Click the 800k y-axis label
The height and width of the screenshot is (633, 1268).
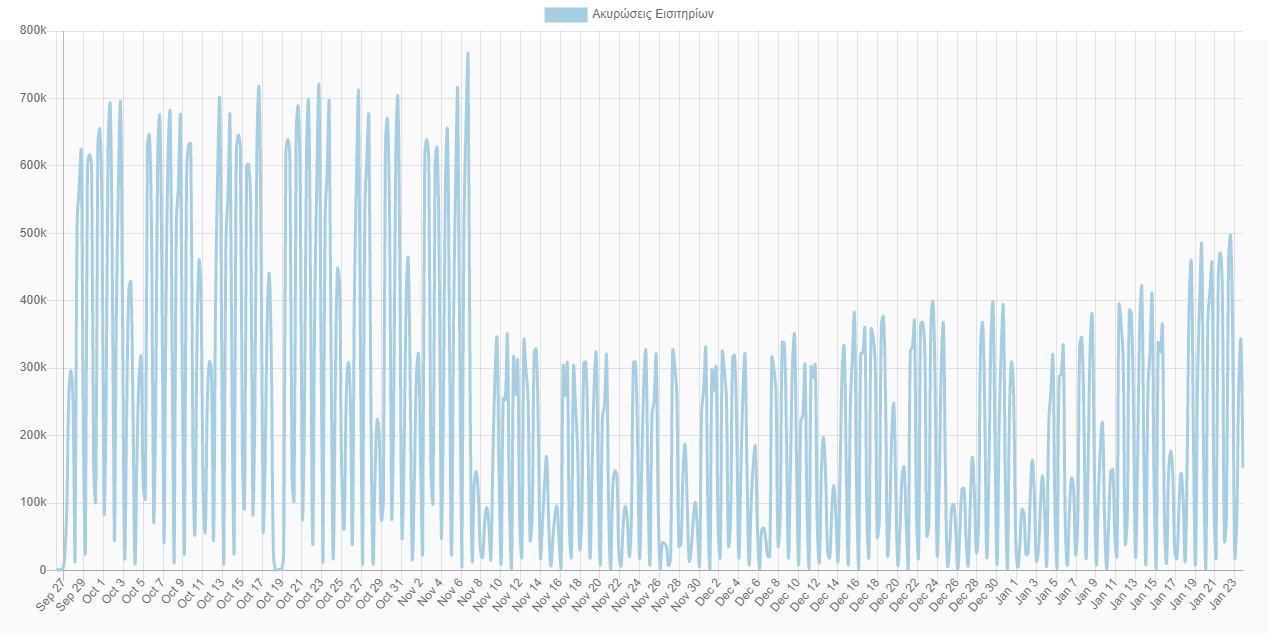coord(33,30)
